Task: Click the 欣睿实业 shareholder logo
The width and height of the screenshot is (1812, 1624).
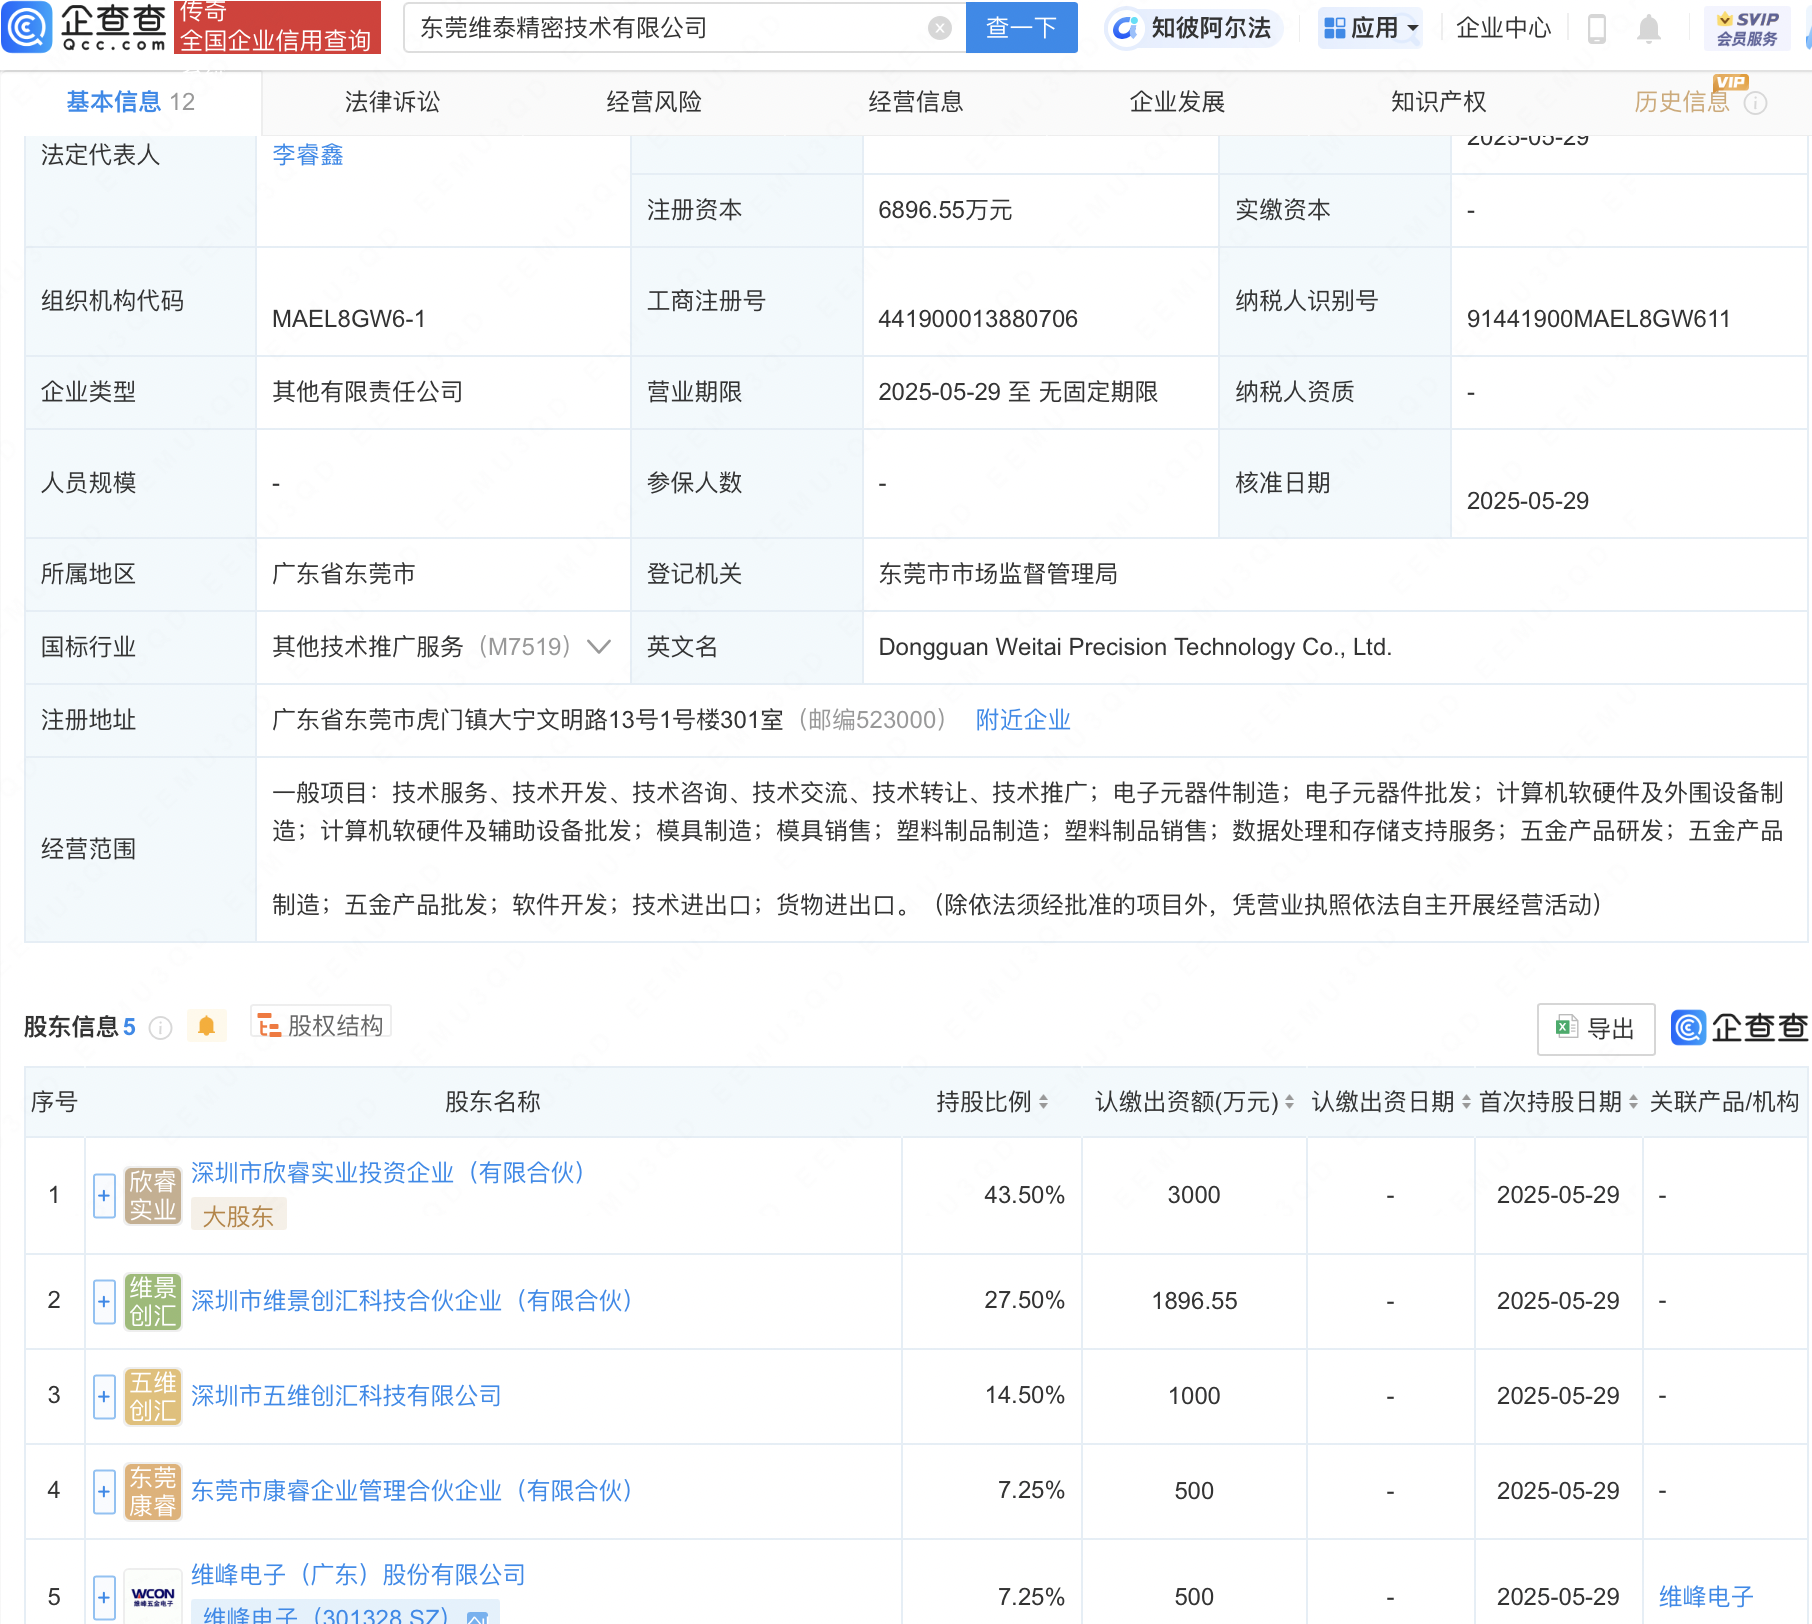Action: (153, 1196)
